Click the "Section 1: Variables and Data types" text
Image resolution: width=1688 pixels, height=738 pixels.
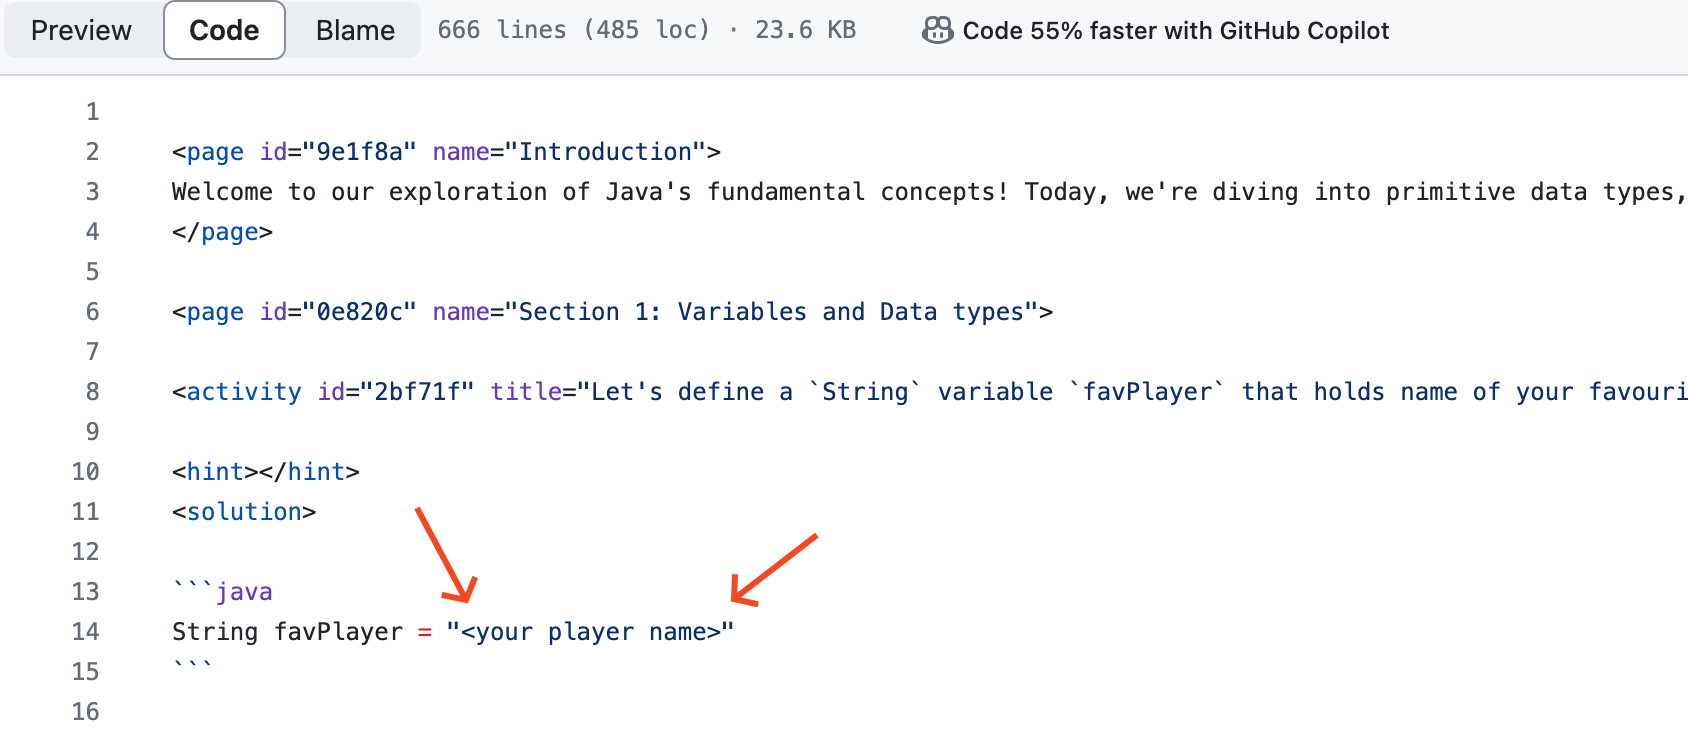(x=771, y=311)
